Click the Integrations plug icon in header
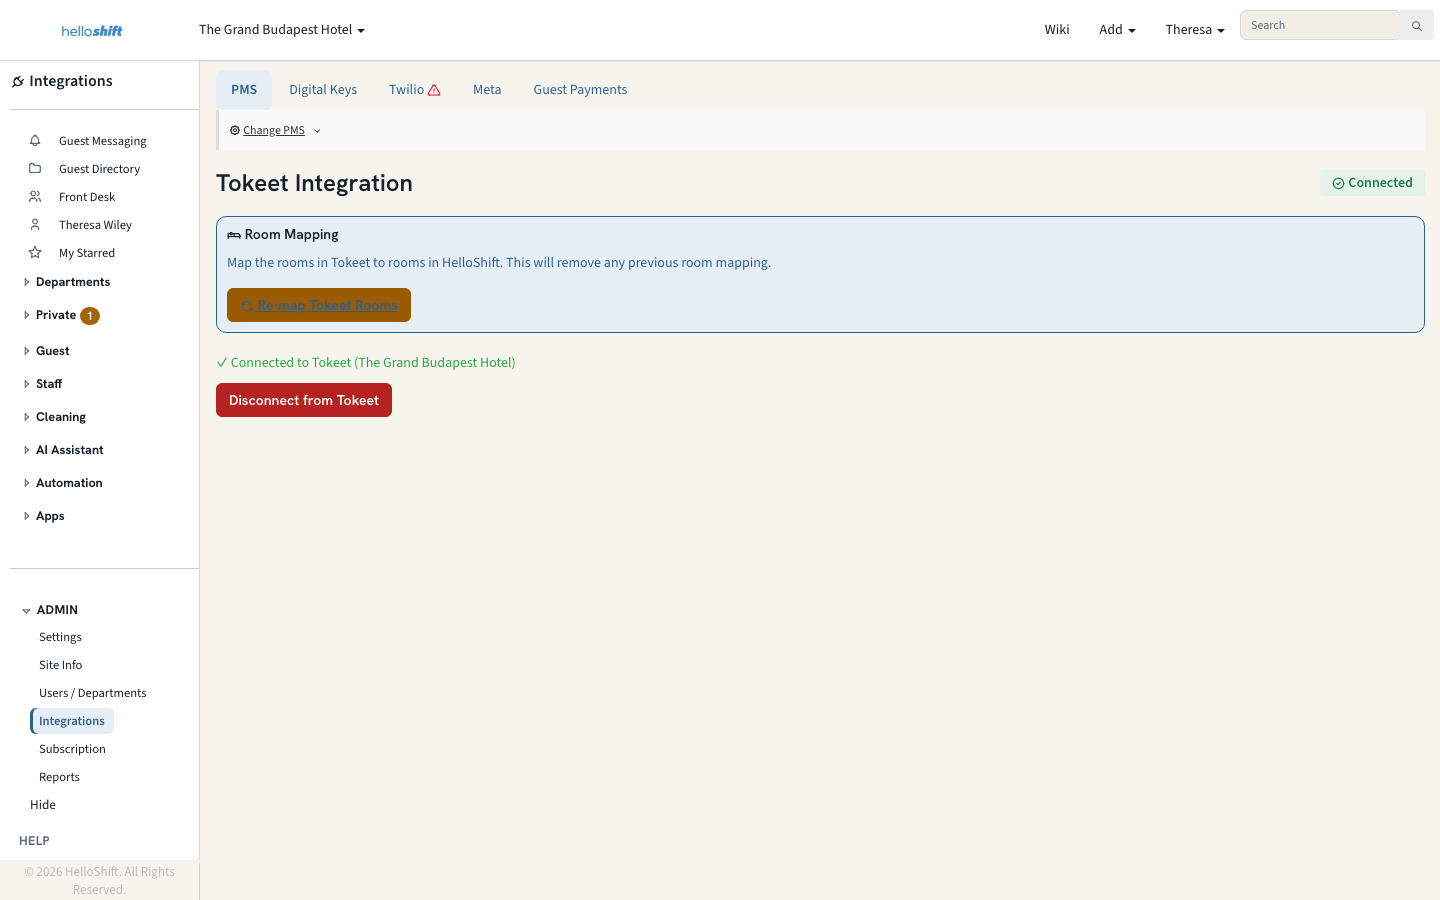 18,82
